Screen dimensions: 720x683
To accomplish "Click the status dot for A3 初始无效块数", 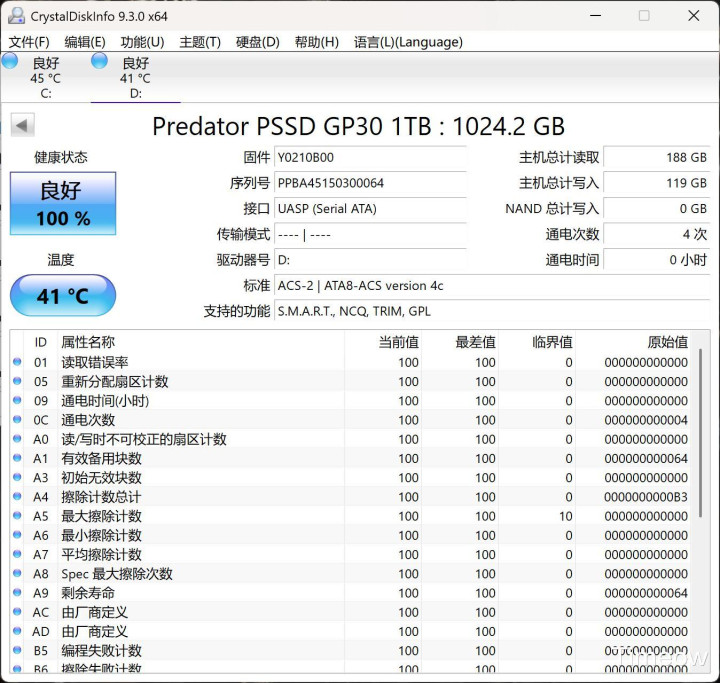I will [x=17, y=478].
